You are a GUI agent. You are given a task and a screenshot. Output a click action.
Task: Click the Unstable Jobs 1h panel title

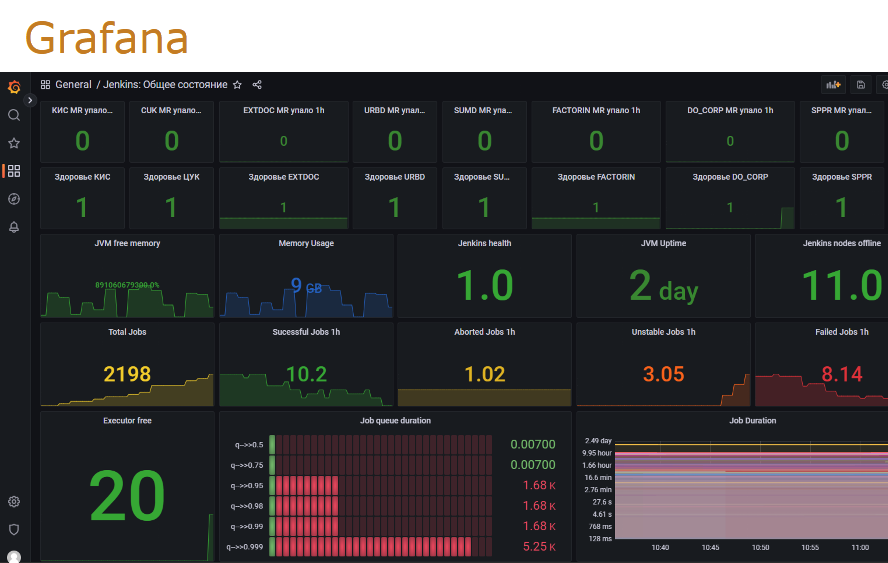(x=663, y=332)
